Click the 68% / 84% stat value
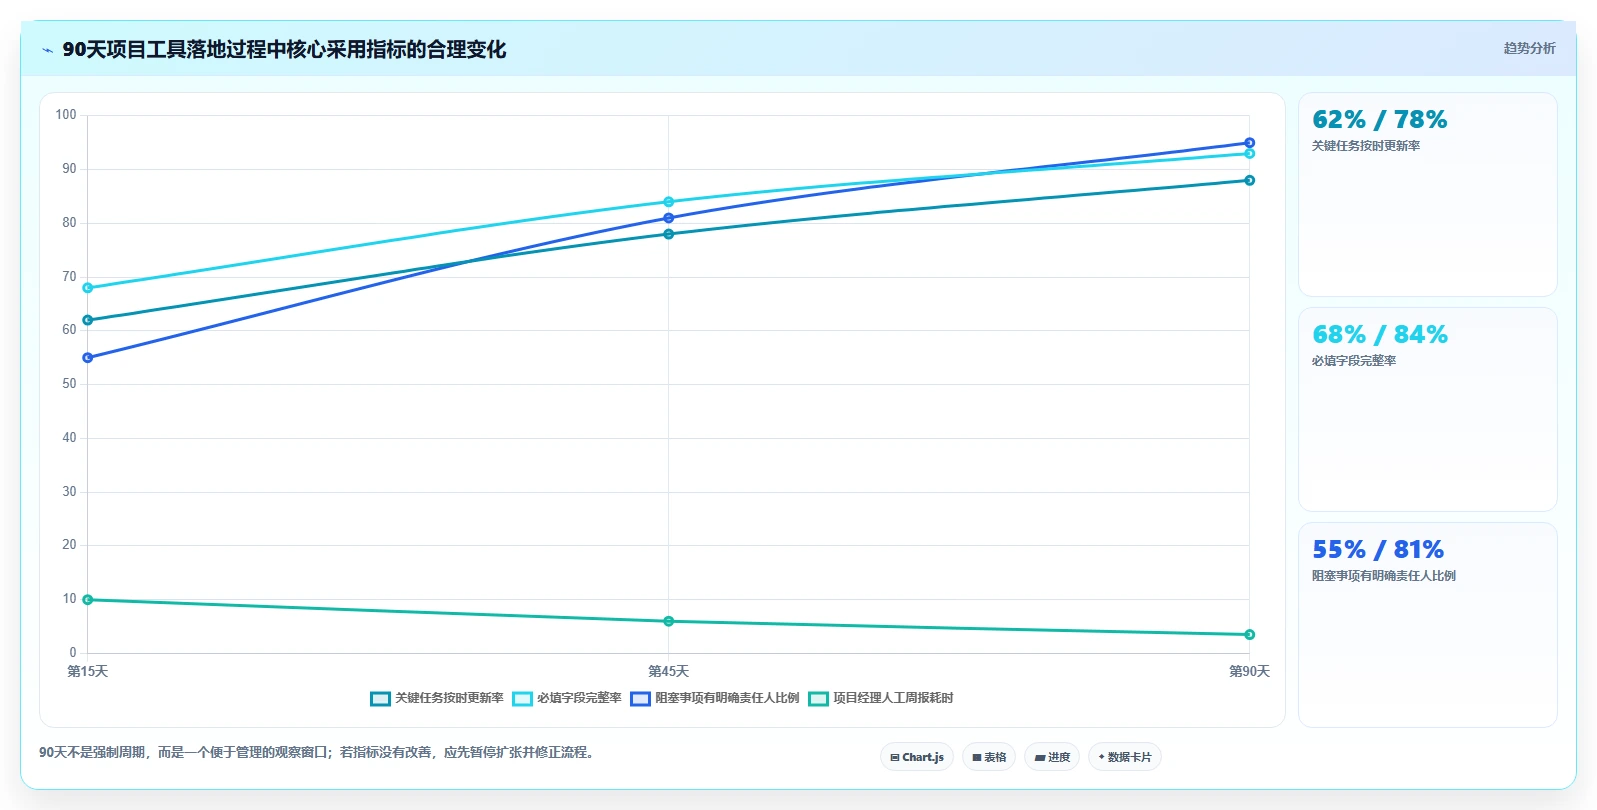This screenshot has height=810, width=1597. click(1379, 335)
